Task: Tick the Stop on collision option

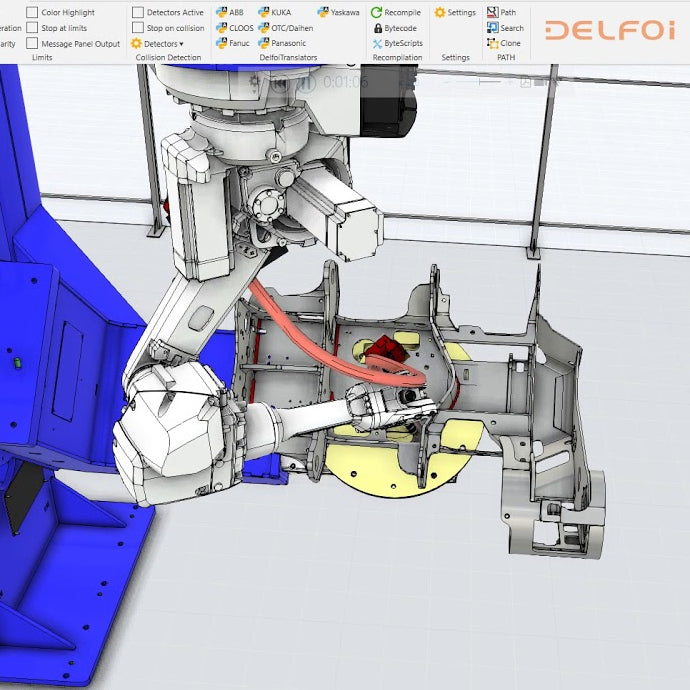Action: coord(138,28)
